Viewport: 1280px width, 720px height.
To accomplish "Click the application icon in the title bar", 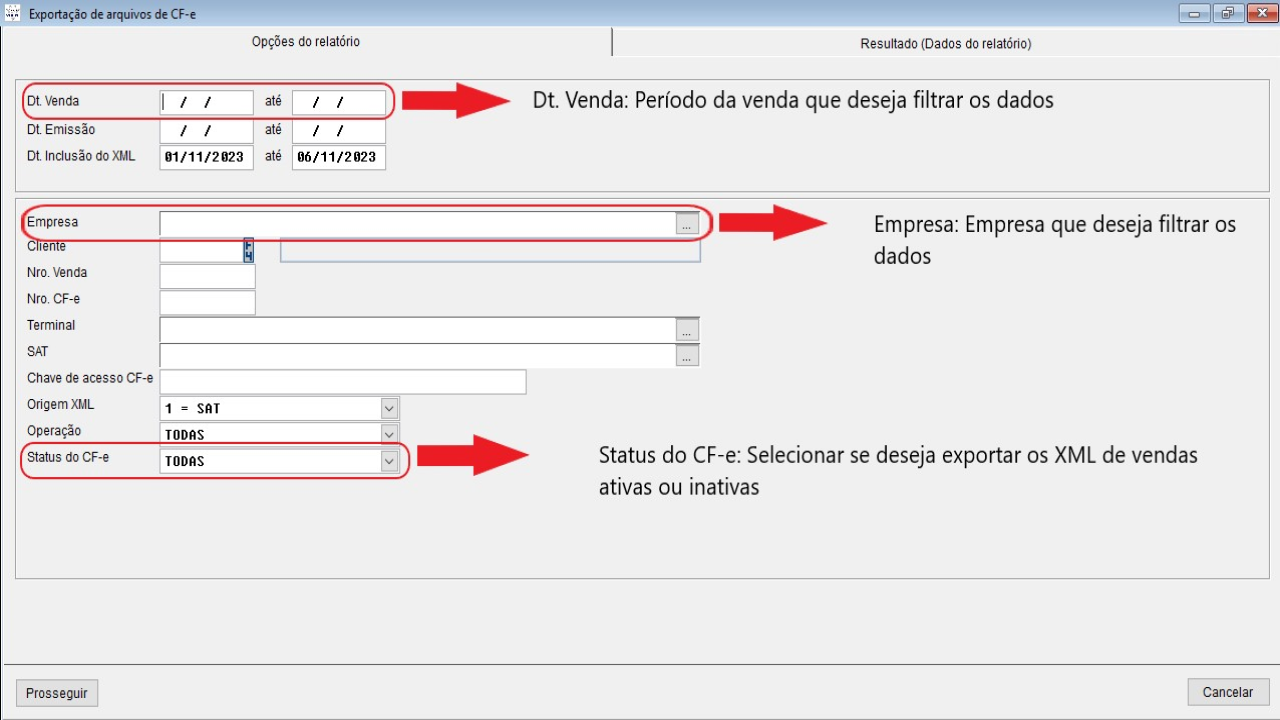I will 13,14.
